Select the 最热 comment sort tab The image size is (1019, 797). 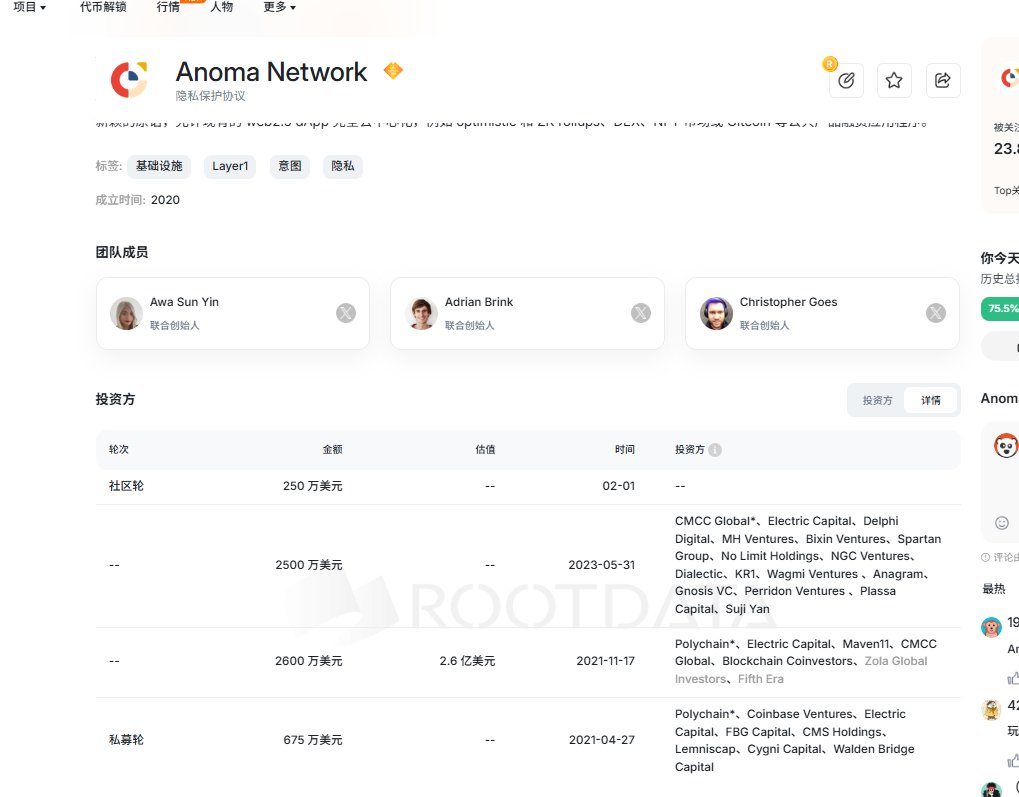click(994, 589)
